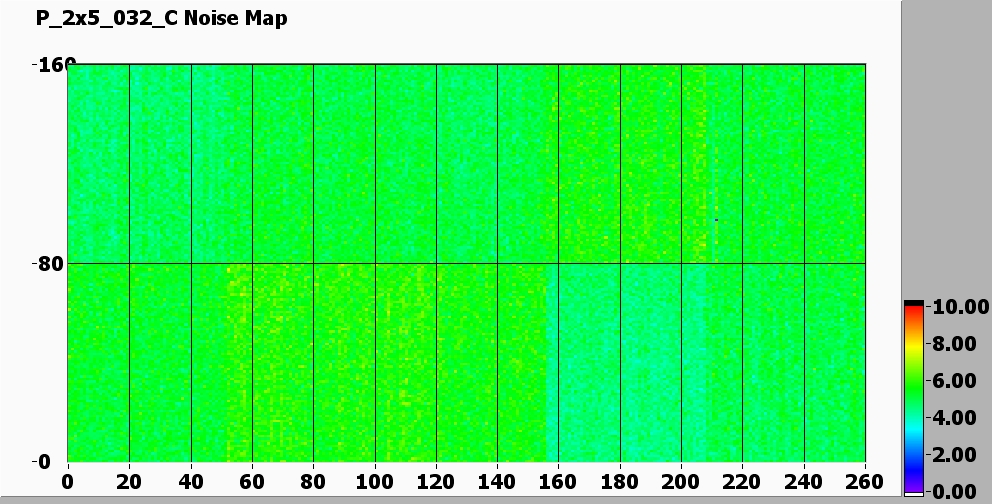The height and width of the screenshot is (504, 992).
Task: Click the color scale gradient bar
Action: pyautogui.click(x=914, y=398)
